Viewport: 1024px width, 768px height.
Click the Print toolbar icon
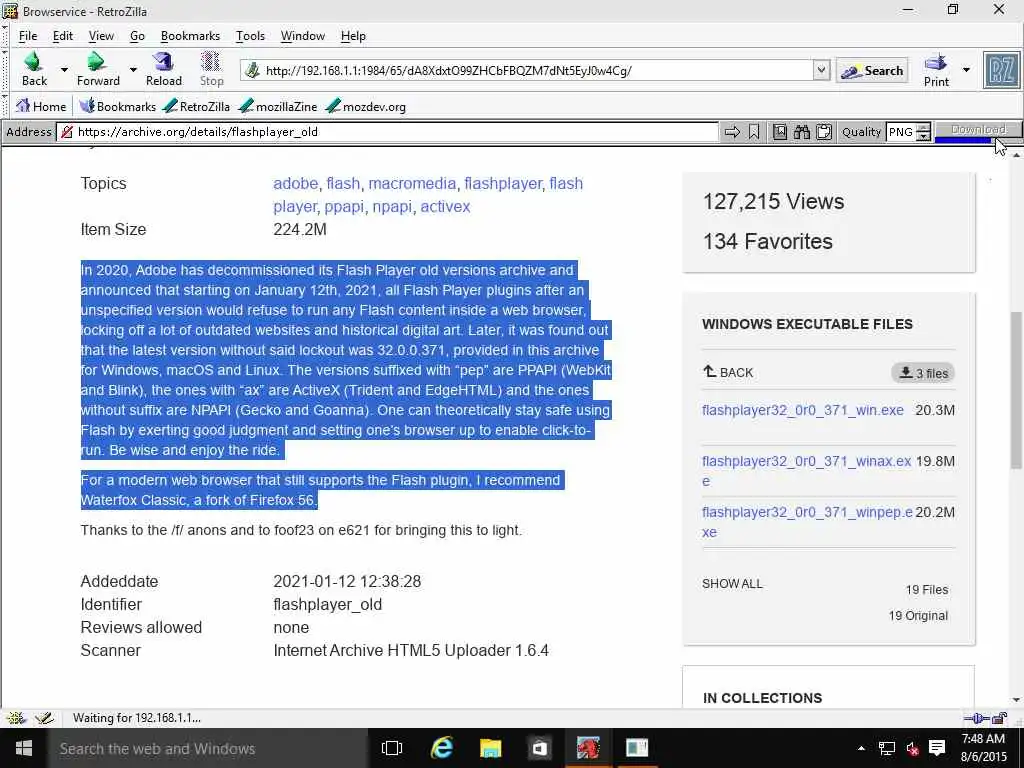point(936,70)
